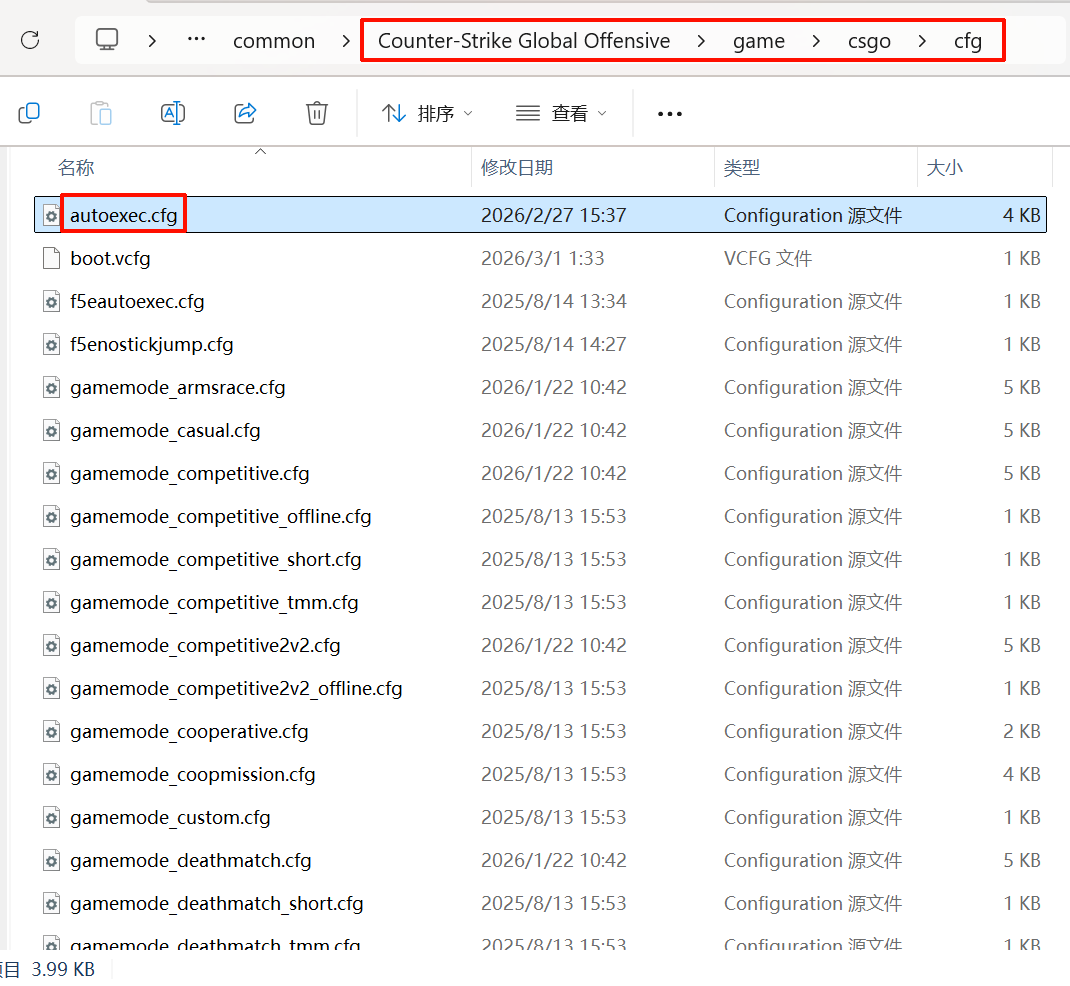Click the gamemode_cooperative.cfg file icon
The image size is (1070, 986).
click(x=51, y=731)
